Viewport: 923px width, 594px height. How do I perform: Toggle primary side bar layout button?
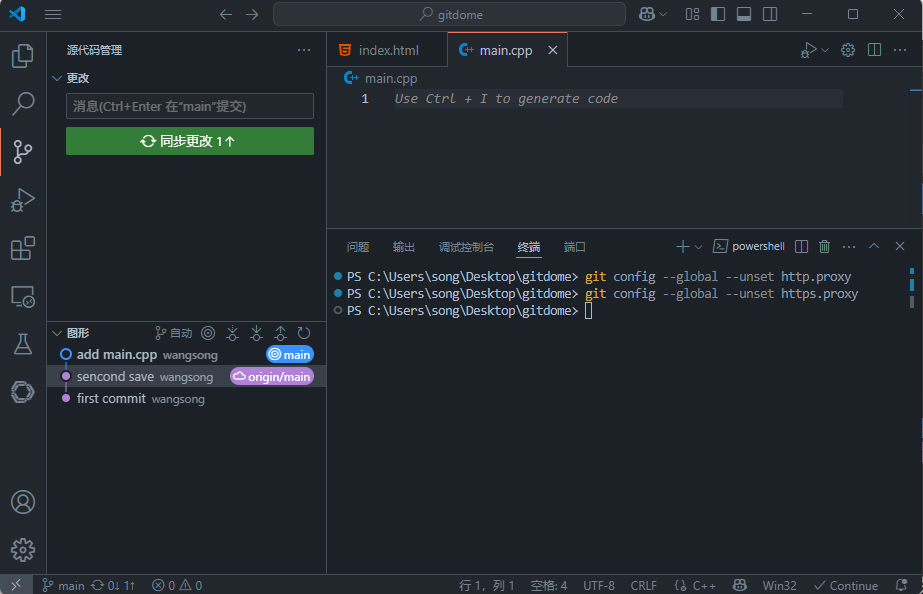pos(718,14)
